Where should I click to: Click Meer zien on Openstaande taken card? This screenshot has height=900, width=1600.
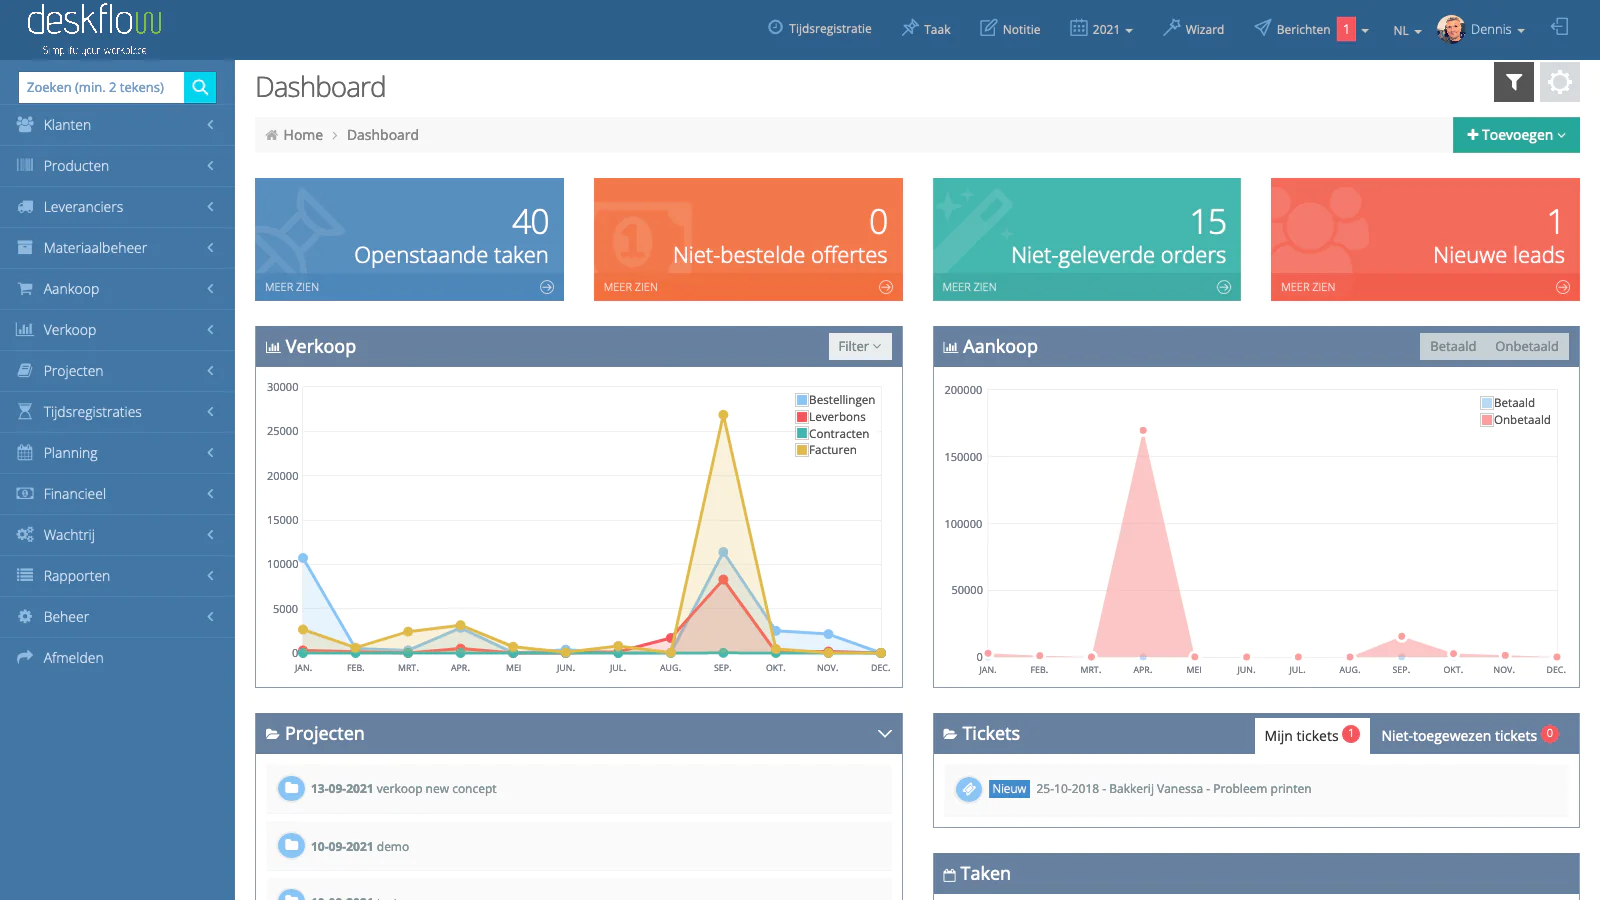point(409,287)
